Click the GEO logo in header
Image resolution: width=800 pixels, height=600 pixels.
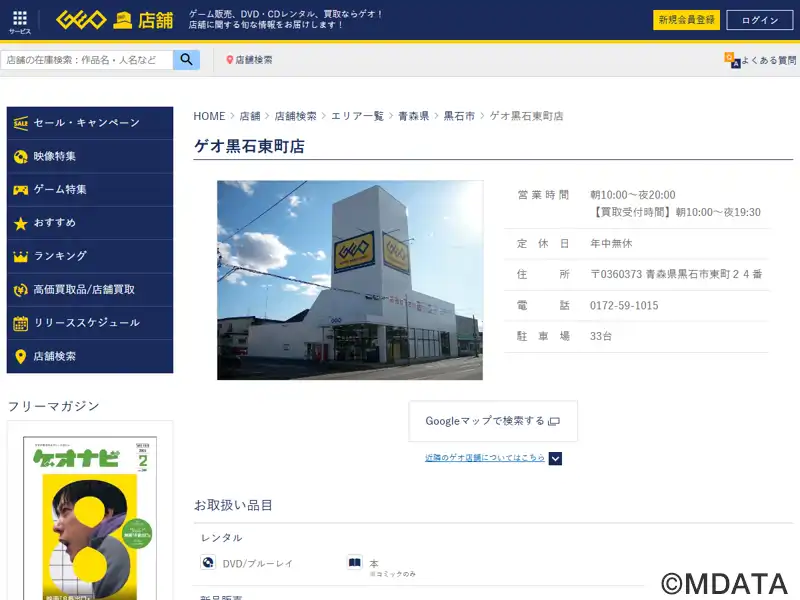[81, 20]
